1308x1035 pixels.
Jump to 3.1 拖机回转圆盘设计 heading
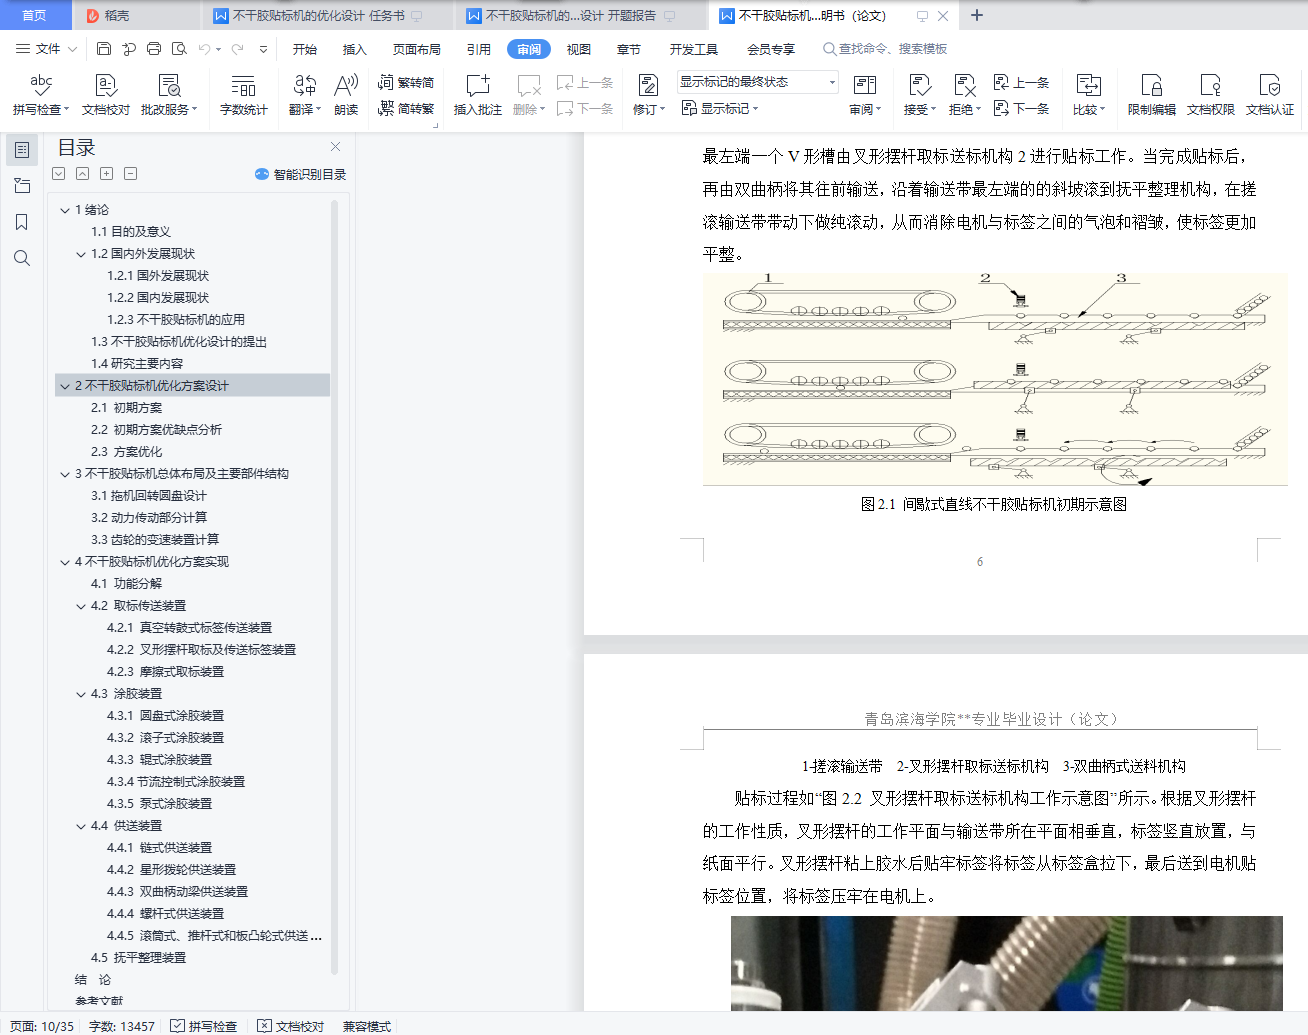click(149, 496)
